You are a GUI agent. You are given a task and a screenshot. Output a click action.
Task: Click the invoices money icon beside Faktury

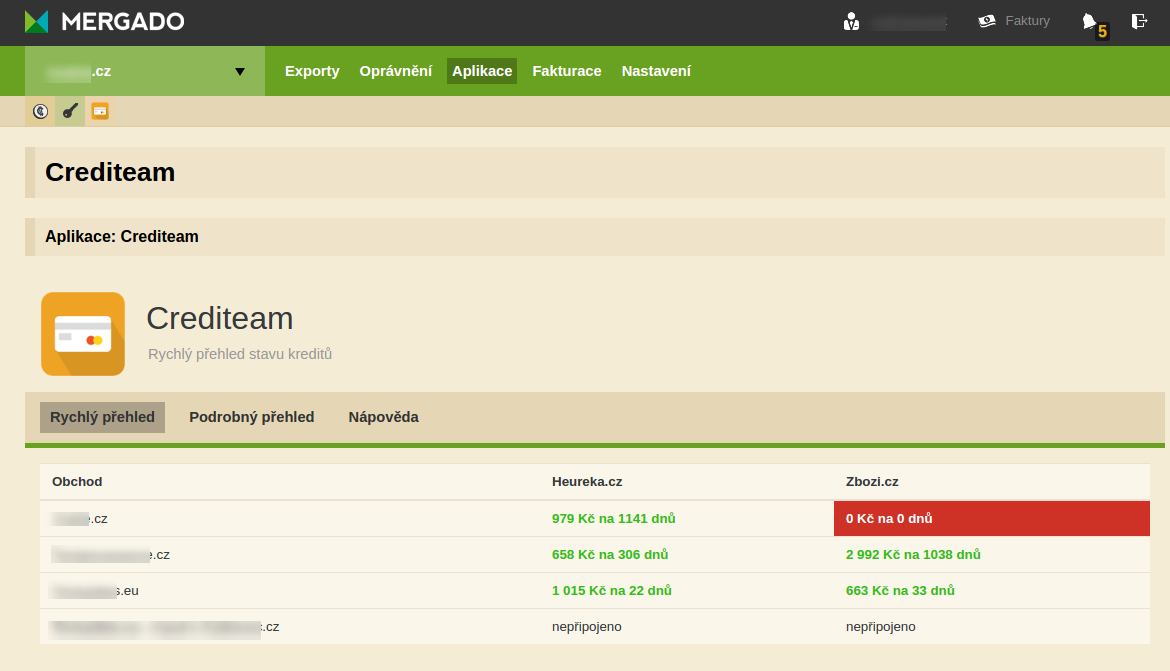[x=986, y=21]
